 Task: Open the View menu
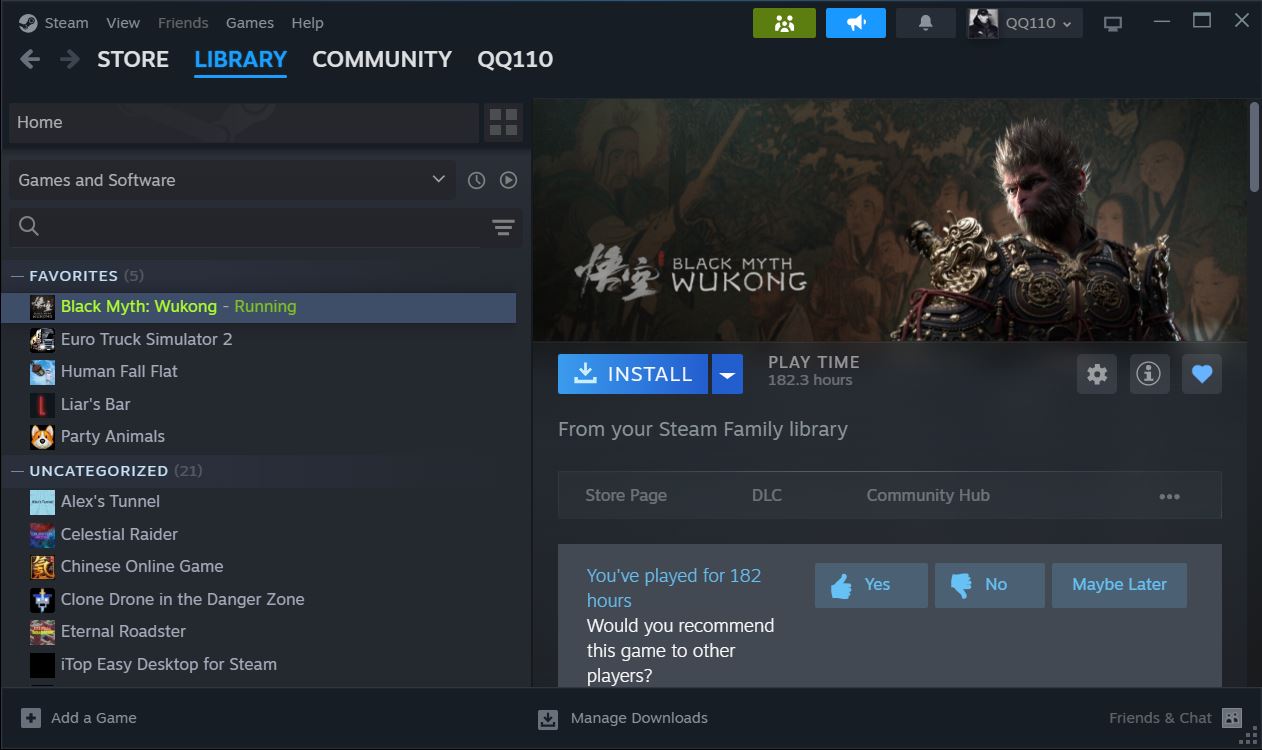coord(123,22)
